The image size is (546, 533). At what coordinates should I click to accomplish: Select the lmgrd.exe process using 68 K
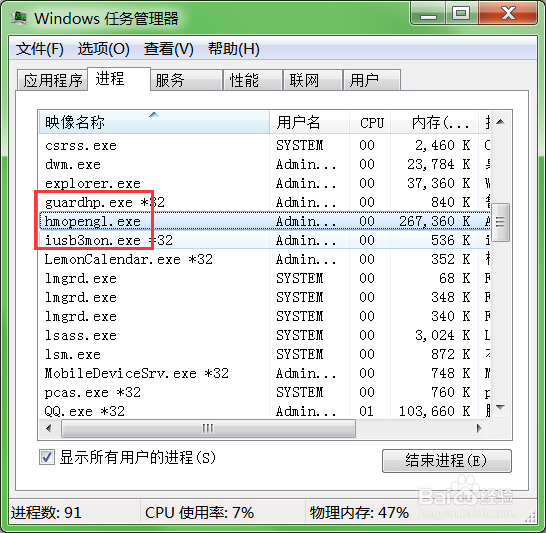click(265, 278)
